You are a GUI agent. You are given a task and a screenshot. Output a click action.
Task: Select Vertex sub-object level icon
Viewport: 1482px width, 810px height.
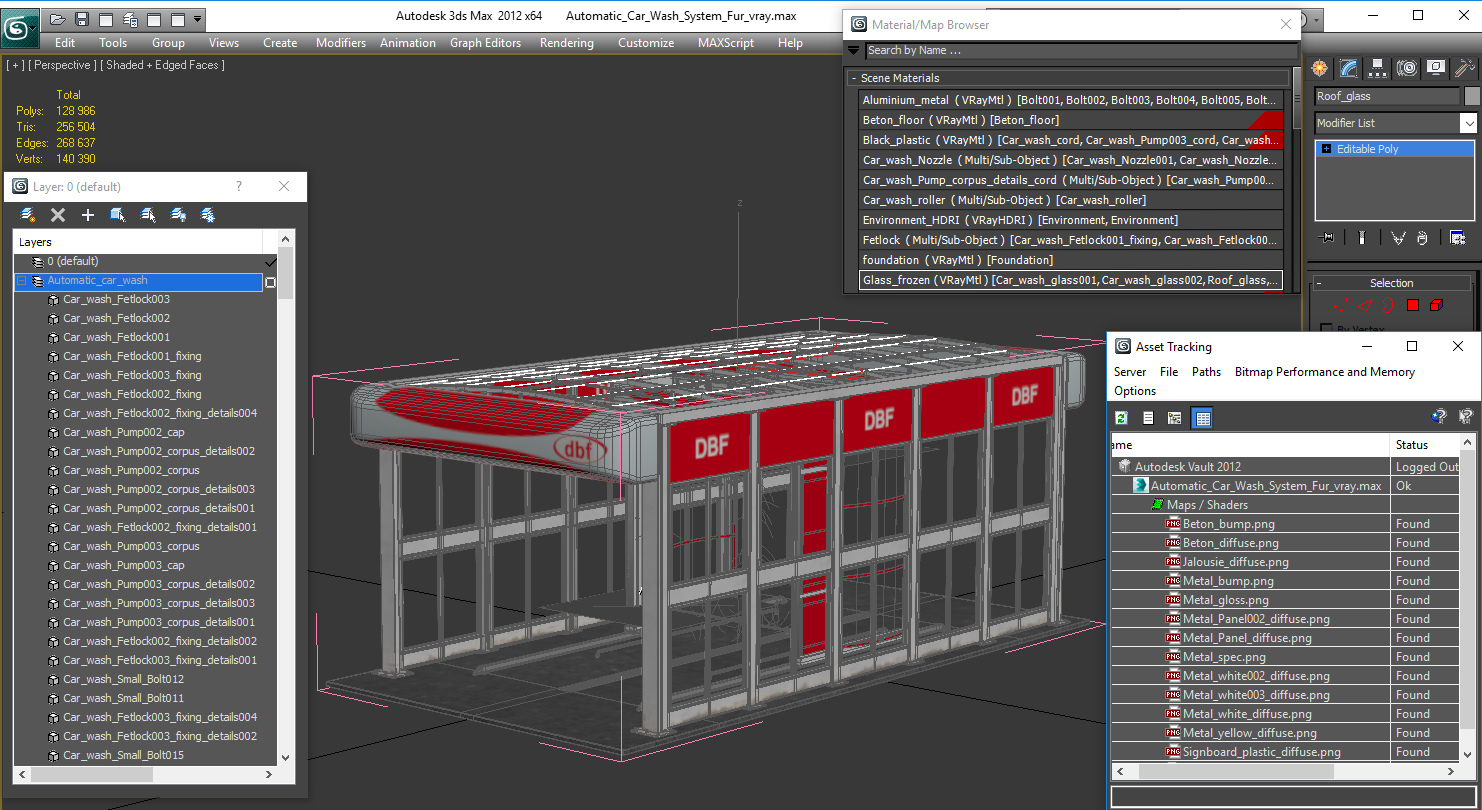[x=1340, y=305]
